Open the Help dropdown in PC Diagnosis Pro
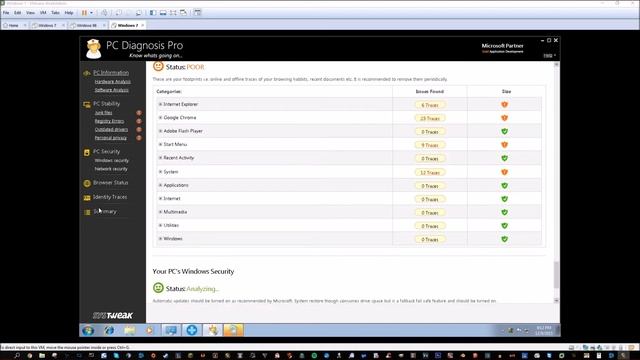640x360 pixels. (549, 56)
